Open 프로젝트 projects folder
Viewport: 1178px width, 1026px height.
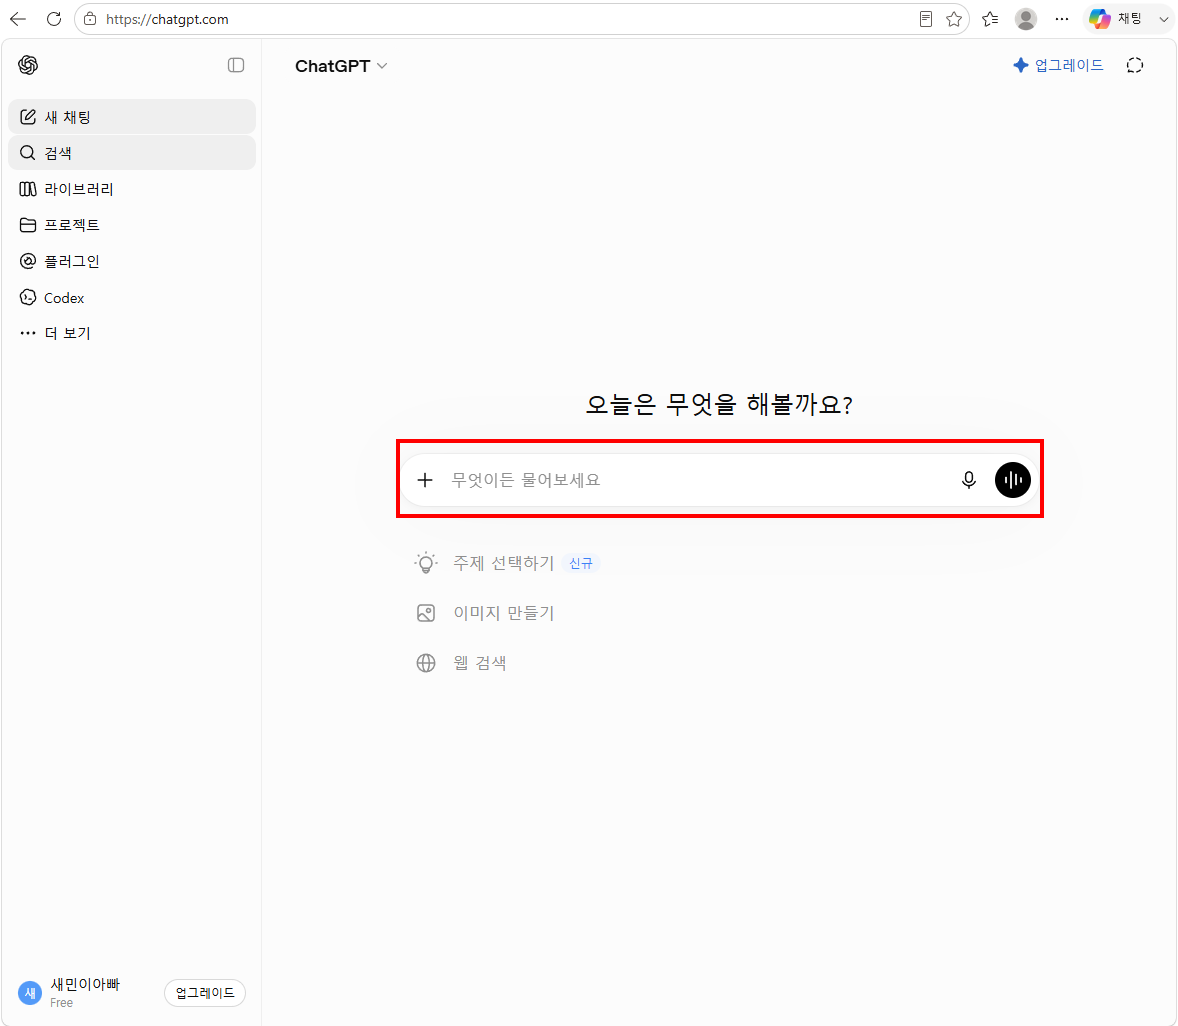coord(132,225)
